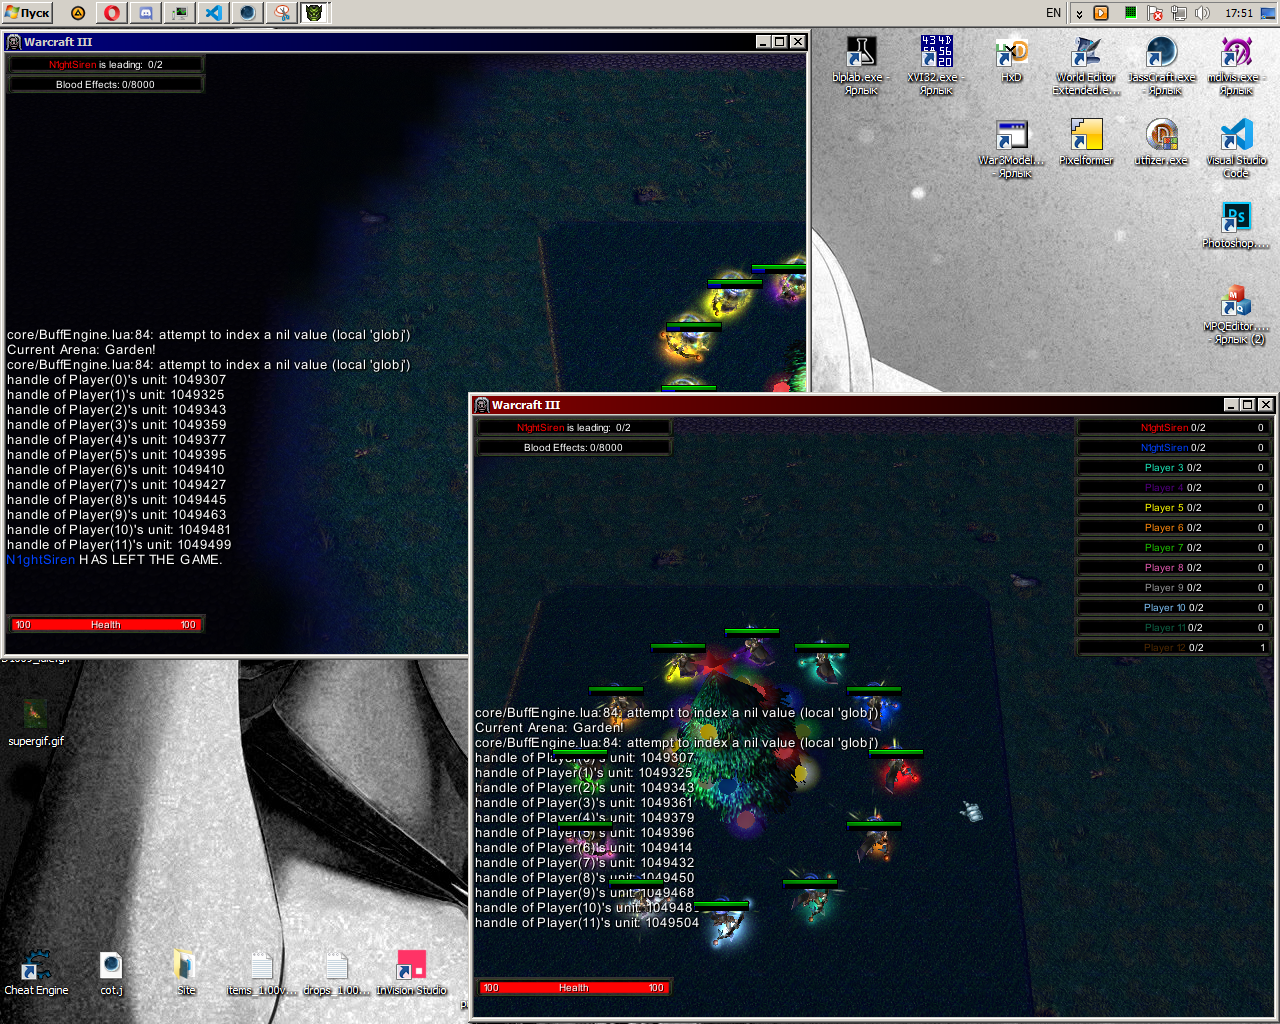Click the Blood Effects bar in the background window

click(105, 85)
